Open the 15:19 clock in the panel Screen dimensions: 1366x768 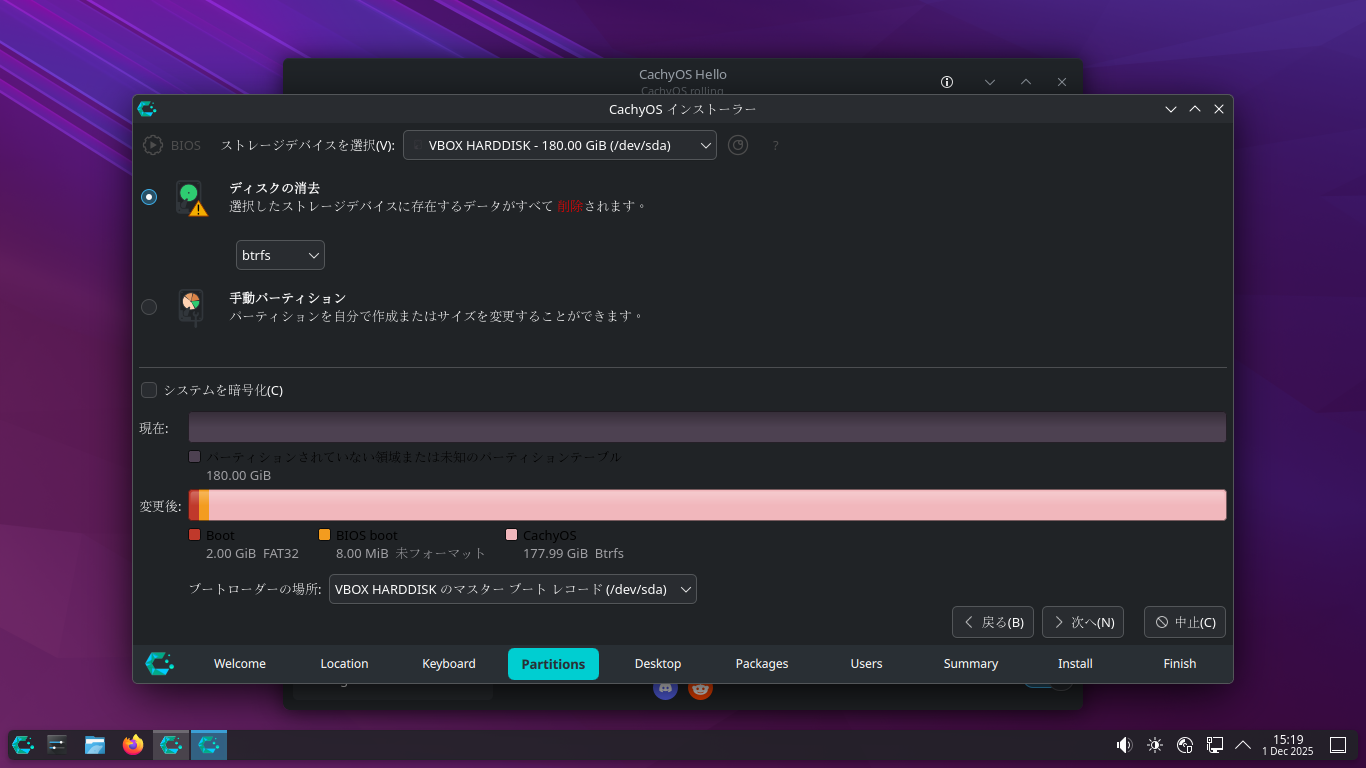pos(1288,745)
